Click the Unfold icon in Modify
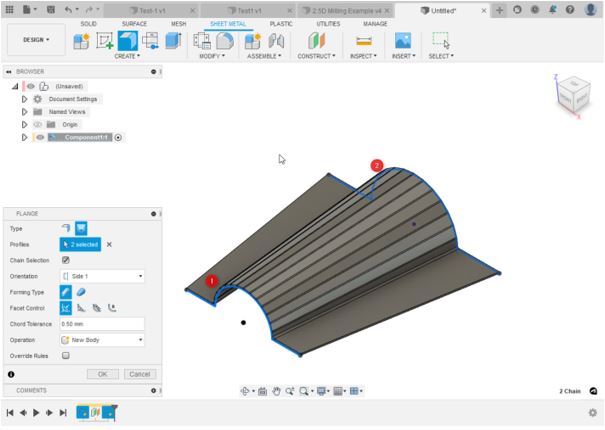Image resolution: width=605 pixels, height=430 pixels. click(225, 41)
